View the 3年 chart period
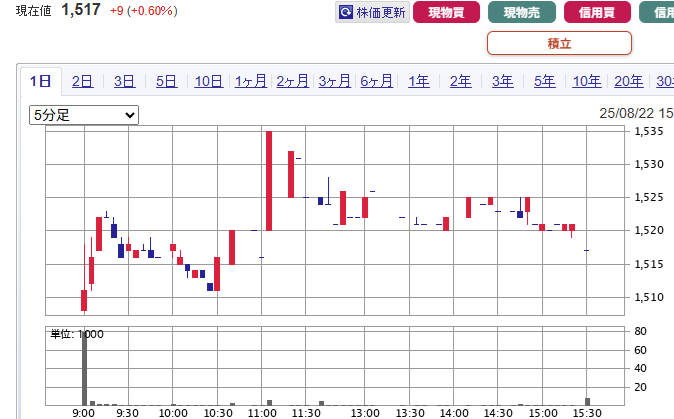 click(503, 81)
